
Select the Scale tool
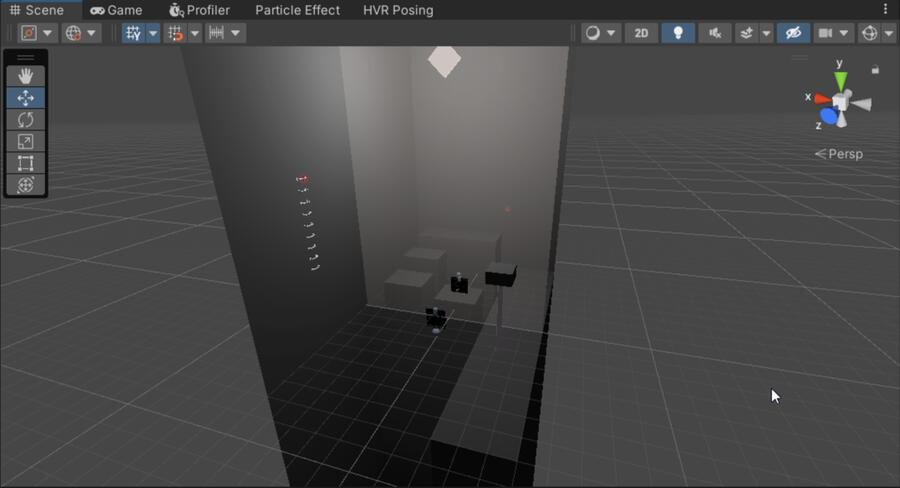coord(26,141)
